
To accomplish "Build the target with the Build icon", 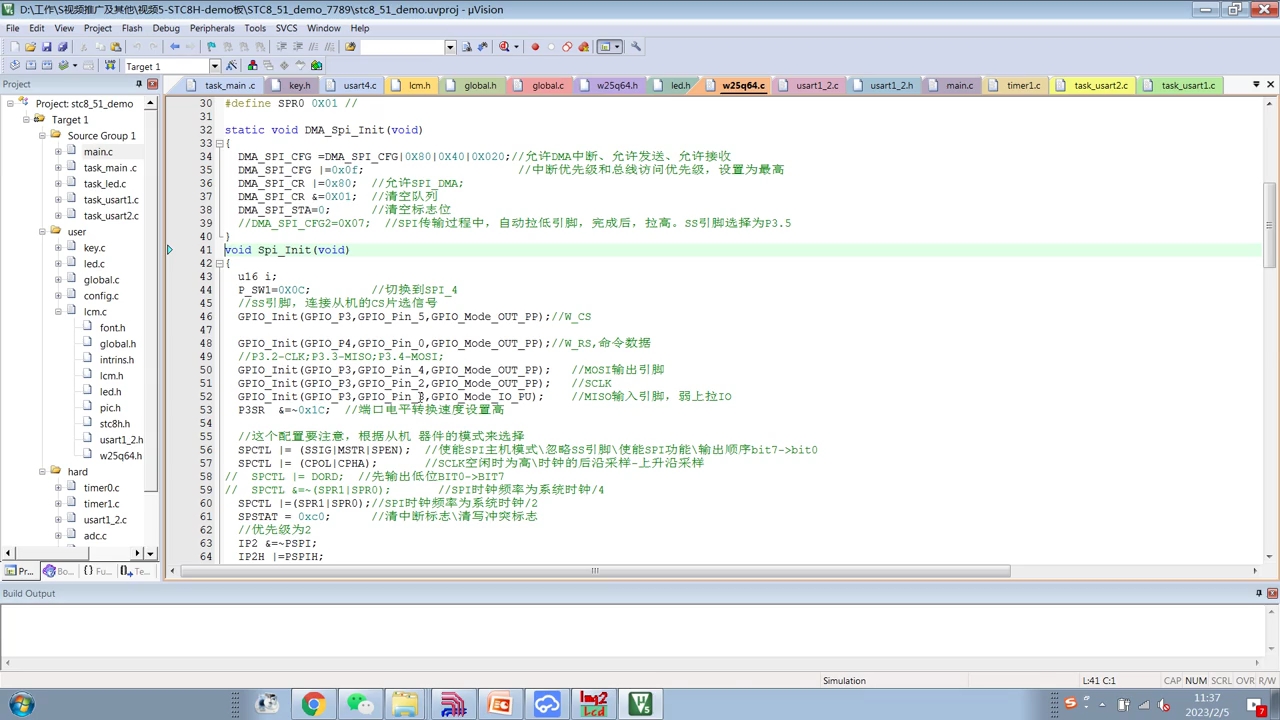I will (x=30, y=66).
